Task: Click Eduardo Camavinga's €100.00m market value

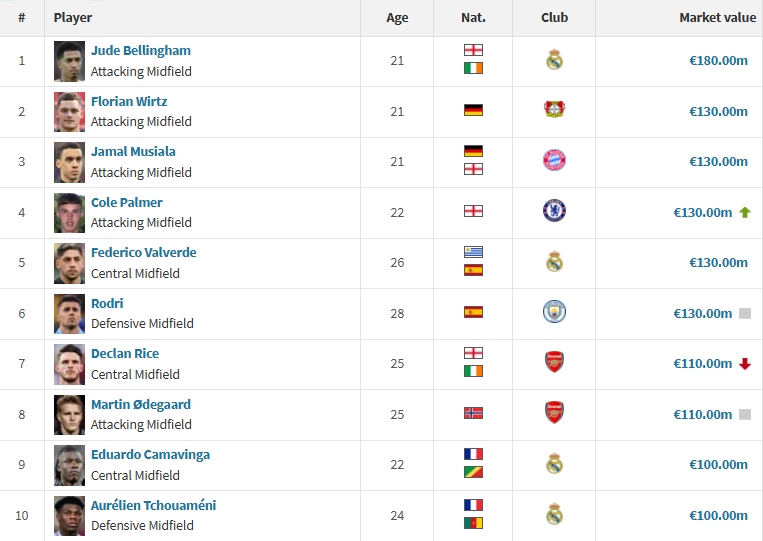Action: point(718,464)
